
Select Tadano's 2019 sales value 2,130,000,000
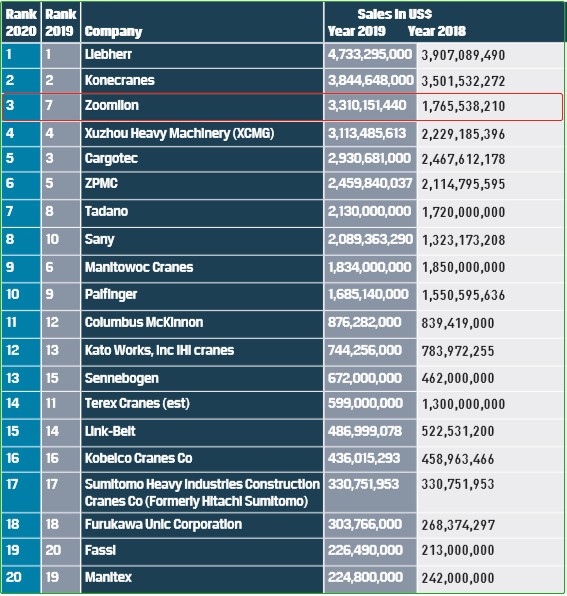[x=369, y=211]
